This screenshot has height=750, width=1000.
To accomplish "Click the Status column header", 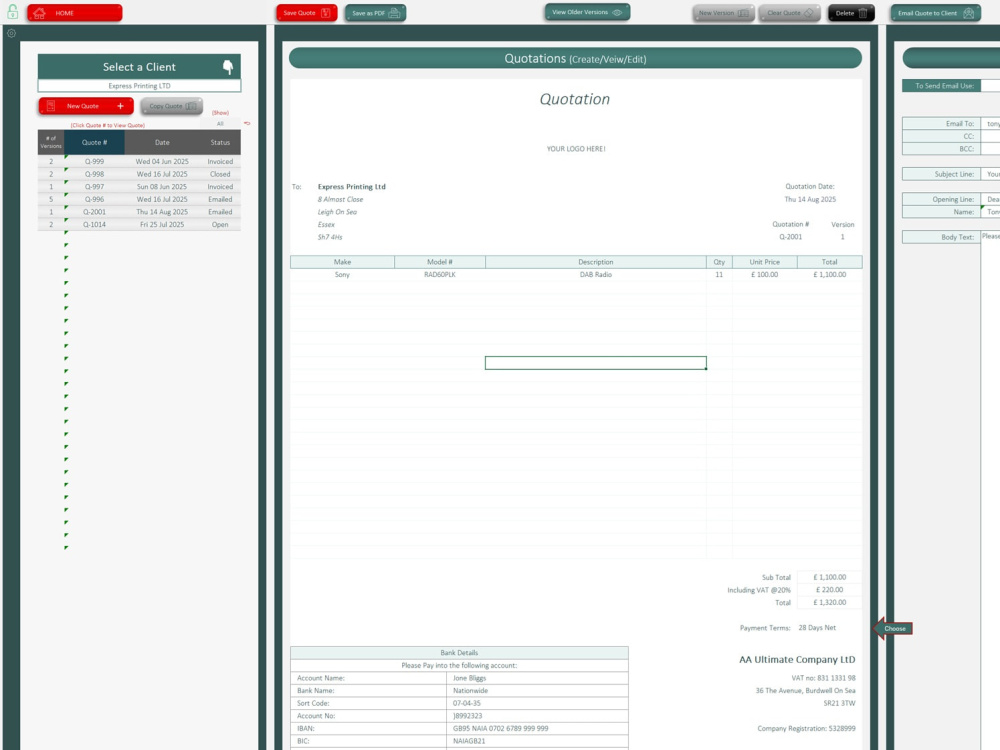I will coord(220,142).
